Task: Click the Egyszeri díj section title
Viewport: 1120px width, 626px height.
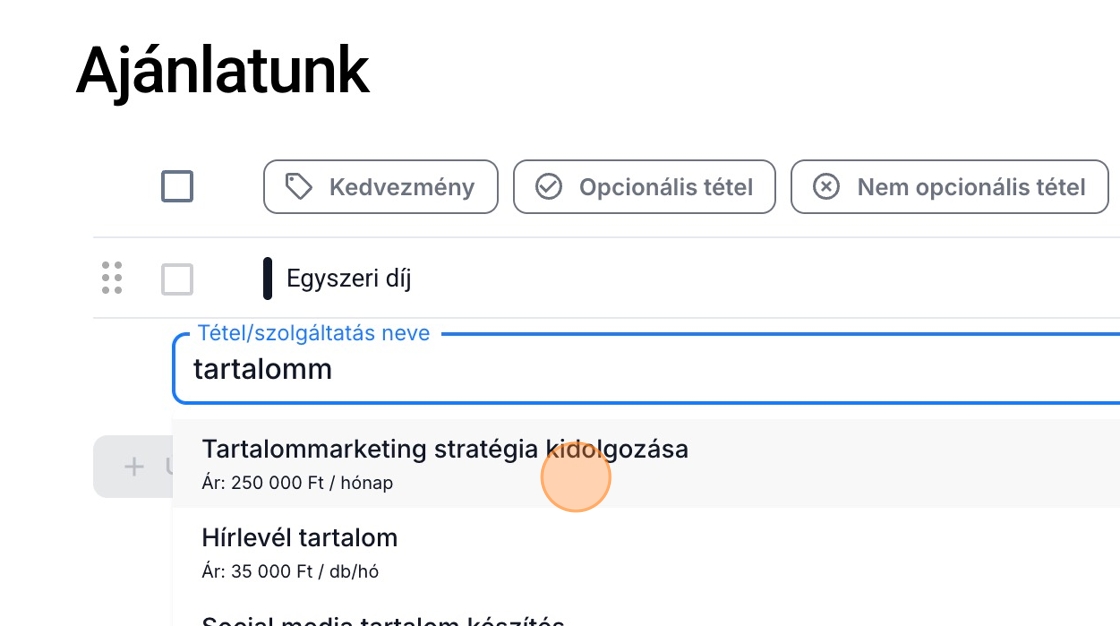Action: [x=348, y=278]
